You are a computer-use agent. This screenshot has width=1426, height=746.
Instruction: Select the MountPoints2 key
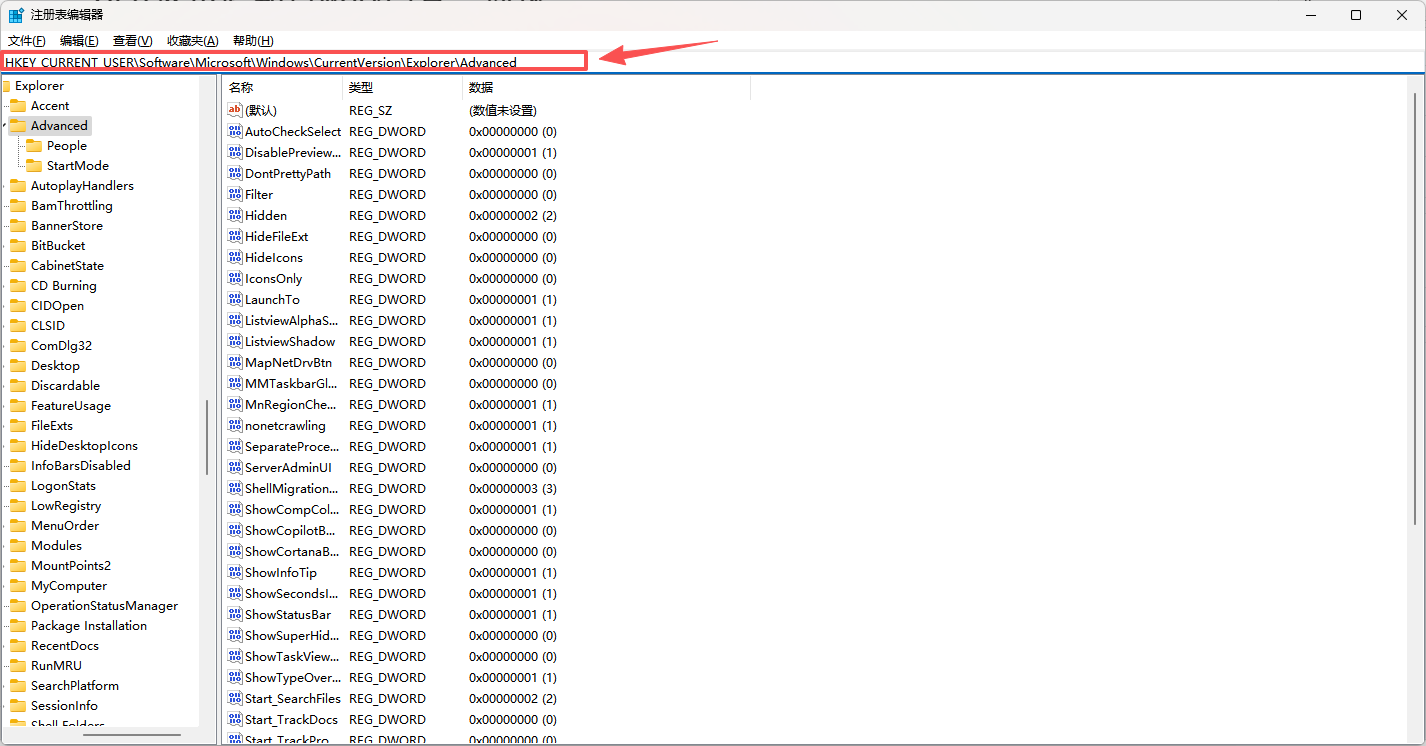(71, 566)
